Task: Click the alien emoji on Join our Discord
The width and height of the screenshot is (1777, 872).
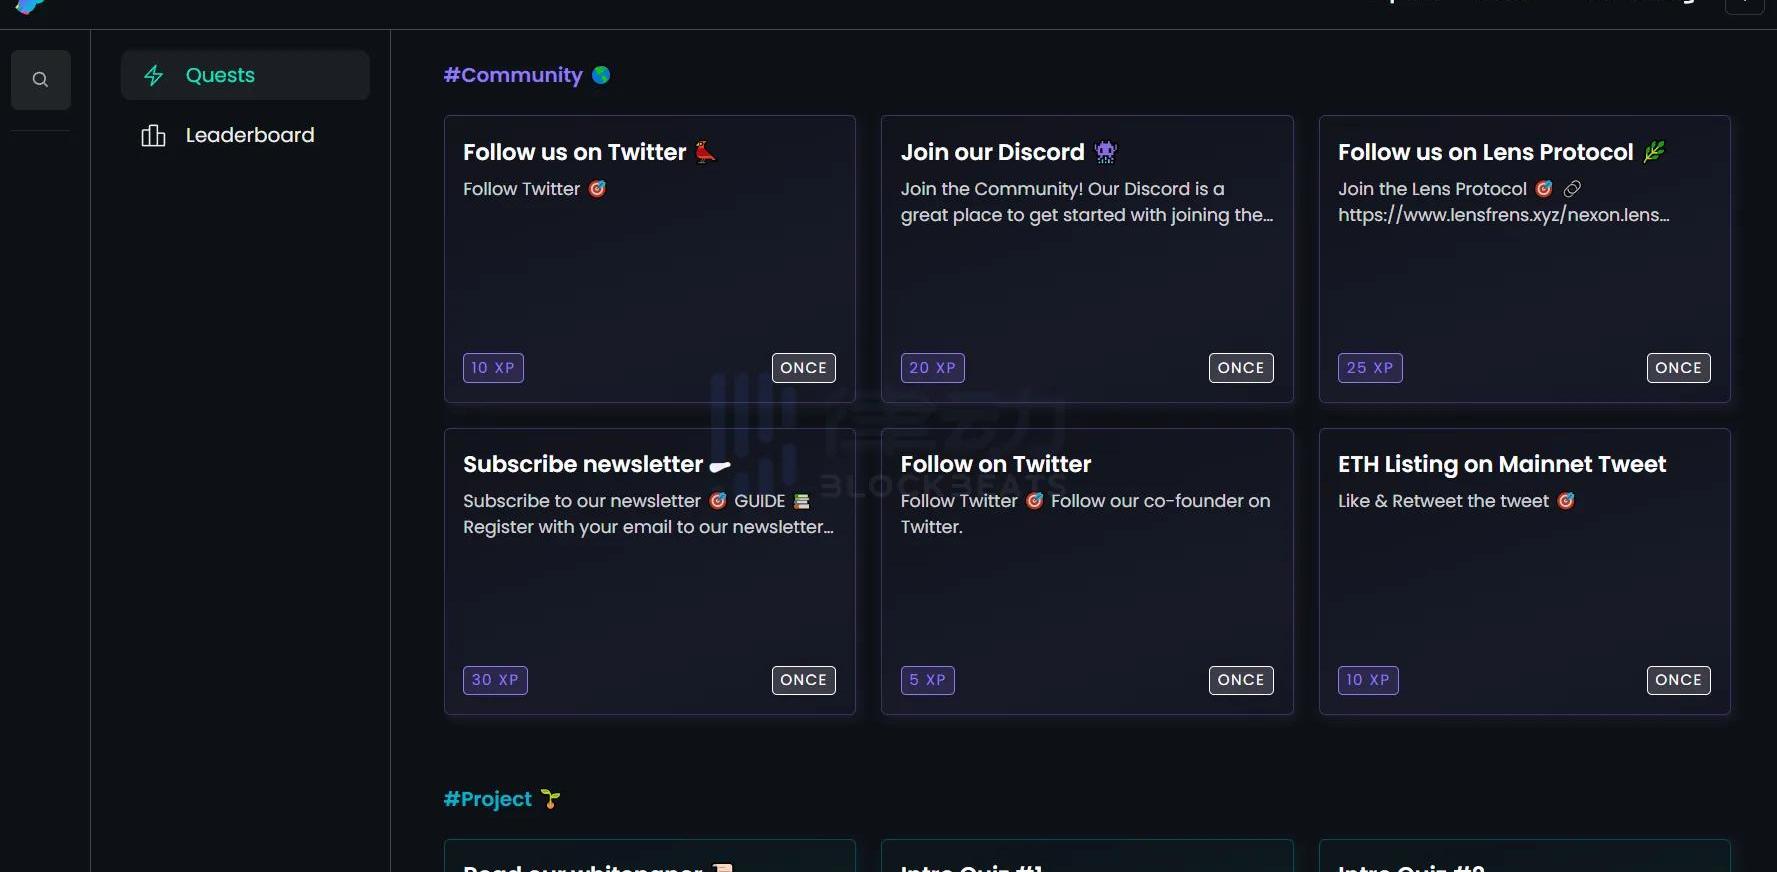Action: click(1105, 152)
